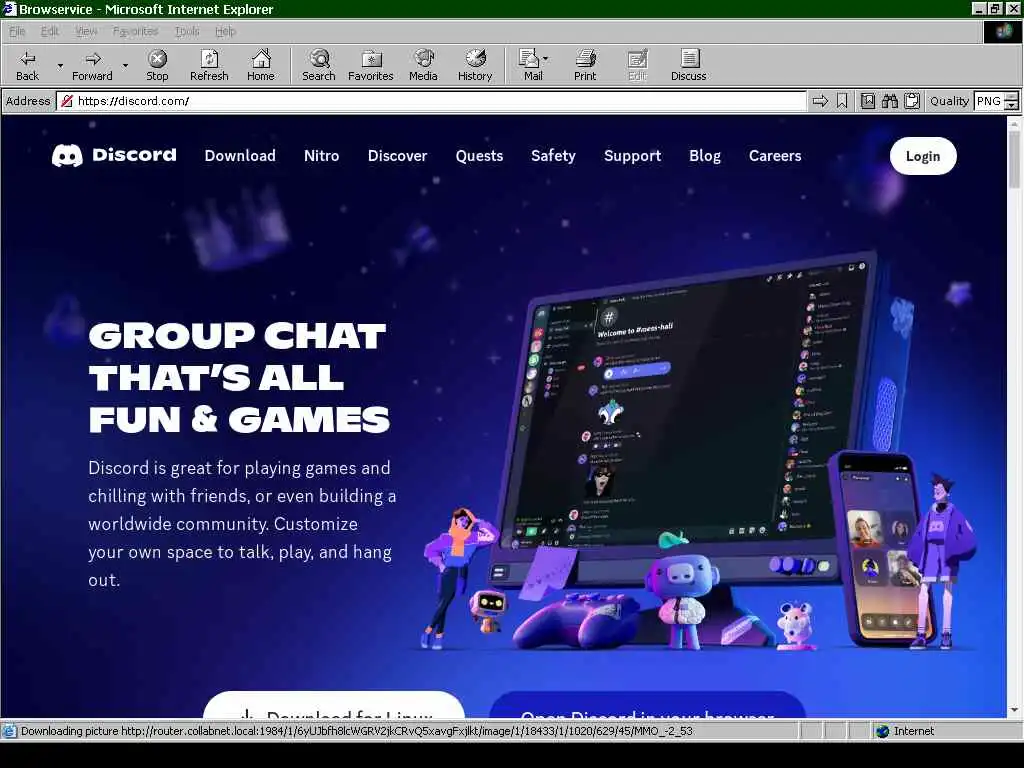Open the View menu

[86, 31]
